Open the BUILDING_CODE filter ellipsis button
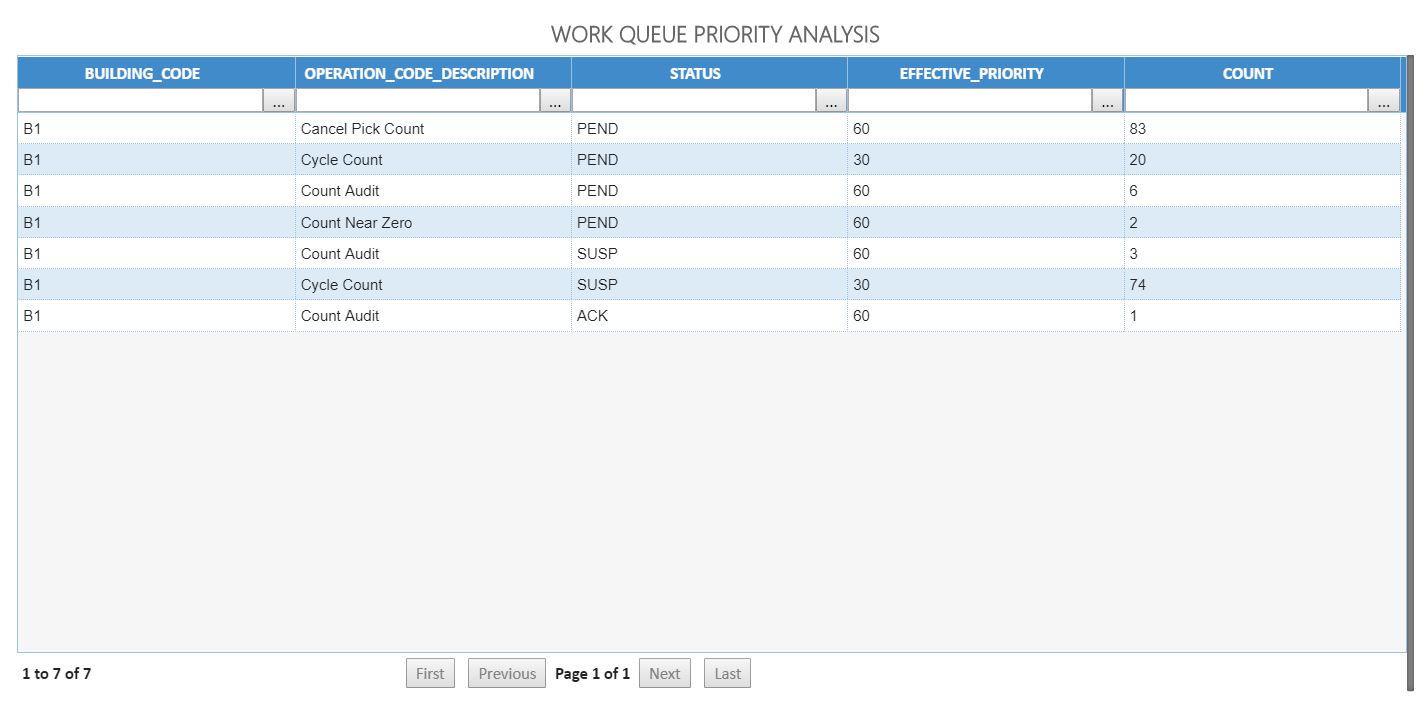 (278, 101)
